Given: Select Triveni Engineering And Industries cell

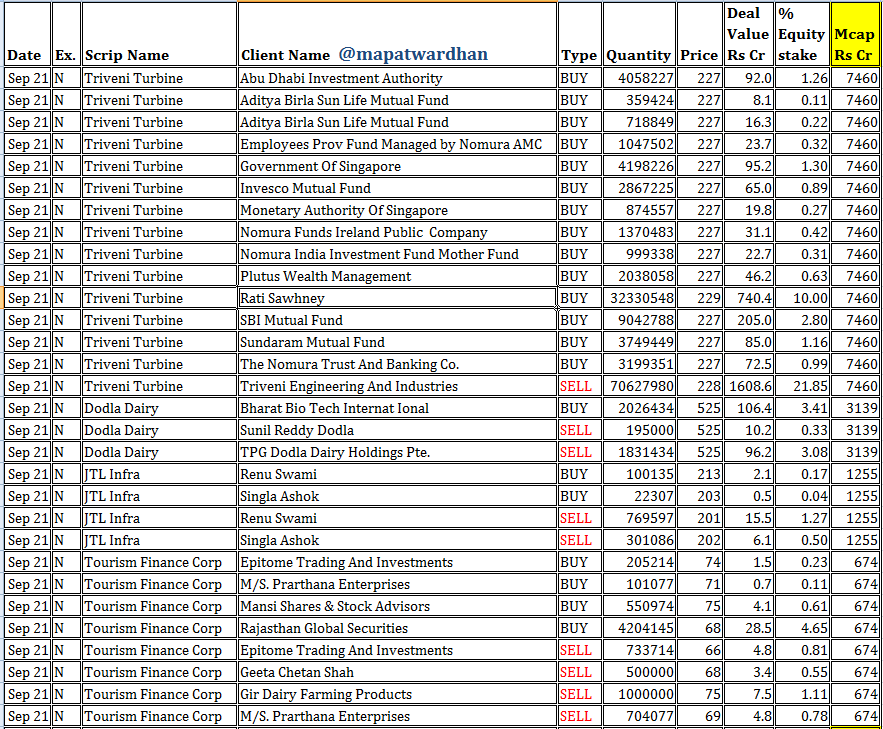Looking at the screenshot, I should coord(398,386).
